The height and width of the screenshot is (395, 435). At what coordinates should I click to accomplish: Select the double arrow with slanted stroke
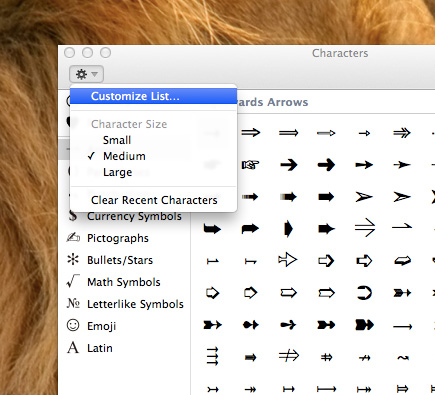pyautogui.click(x=289, y=356)
